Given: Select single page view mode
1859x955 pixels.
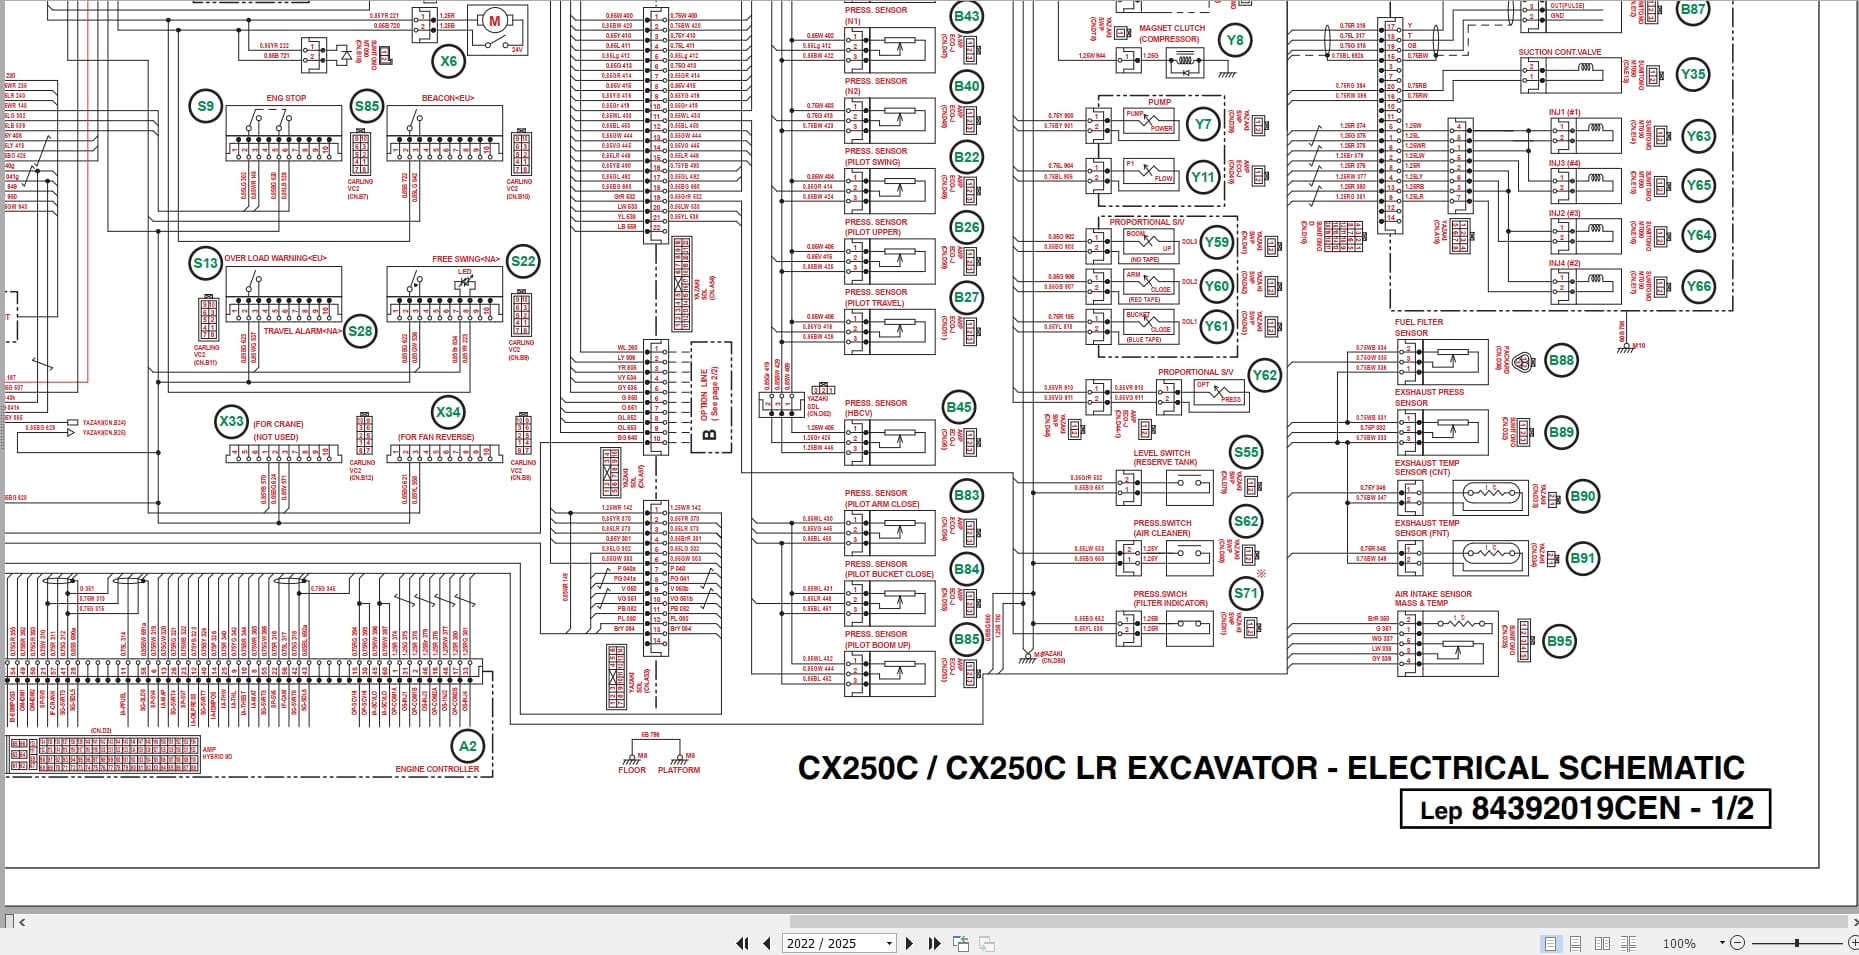Looking at the screenshot, I should pyautogui.click(x=1551, y=943).
